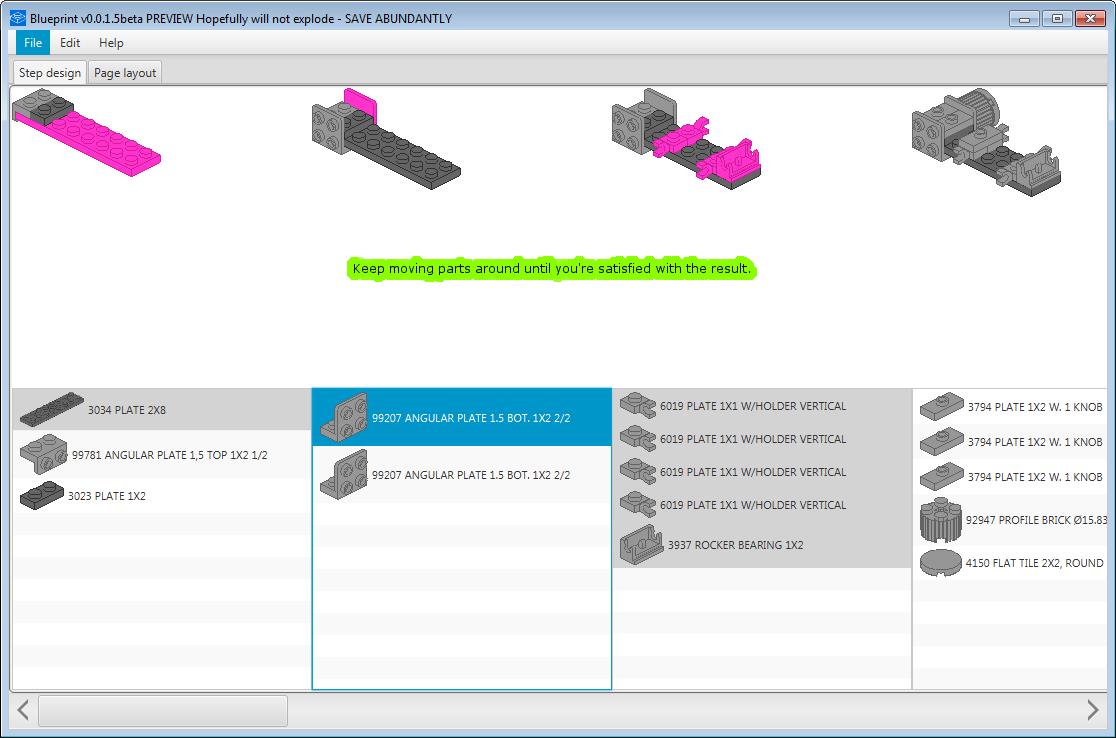Click the 3034 Plate 2x8 part icon
Image resolution: width=1116 pixels, height=738 pixels.
[52, 409]
